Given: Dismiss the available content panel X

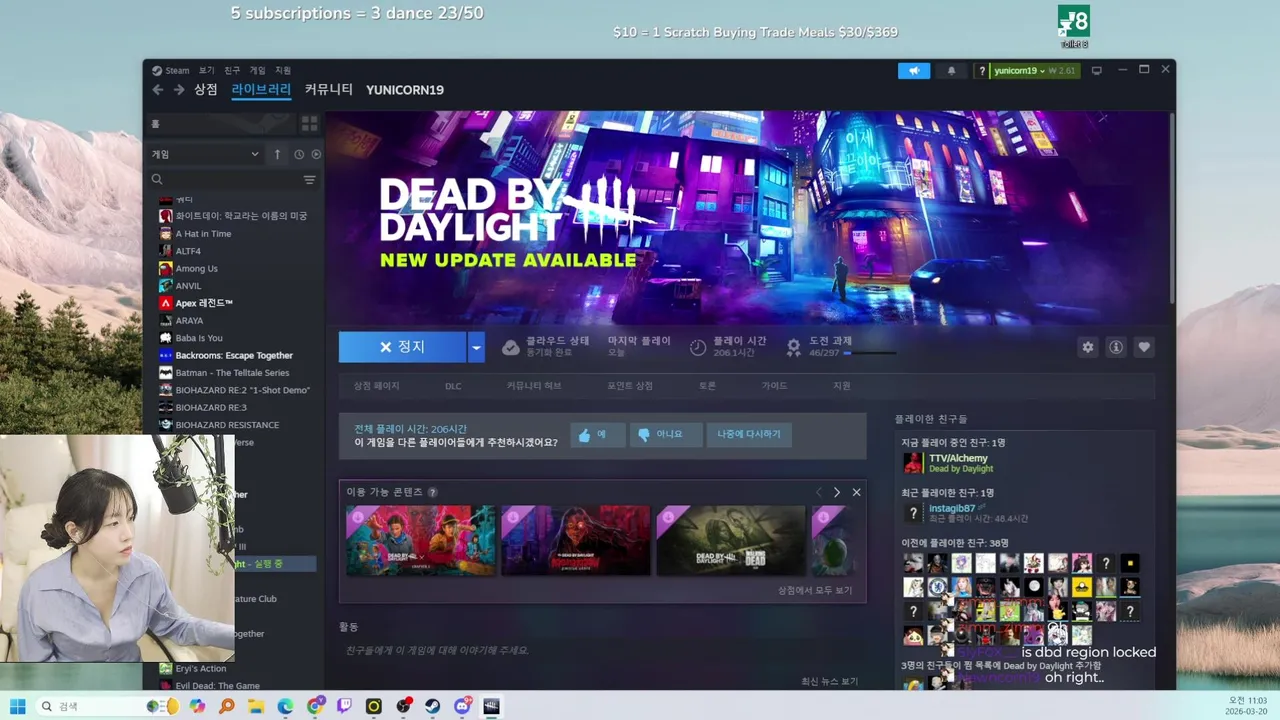Looking at the screenshot, I should [856, 492].
